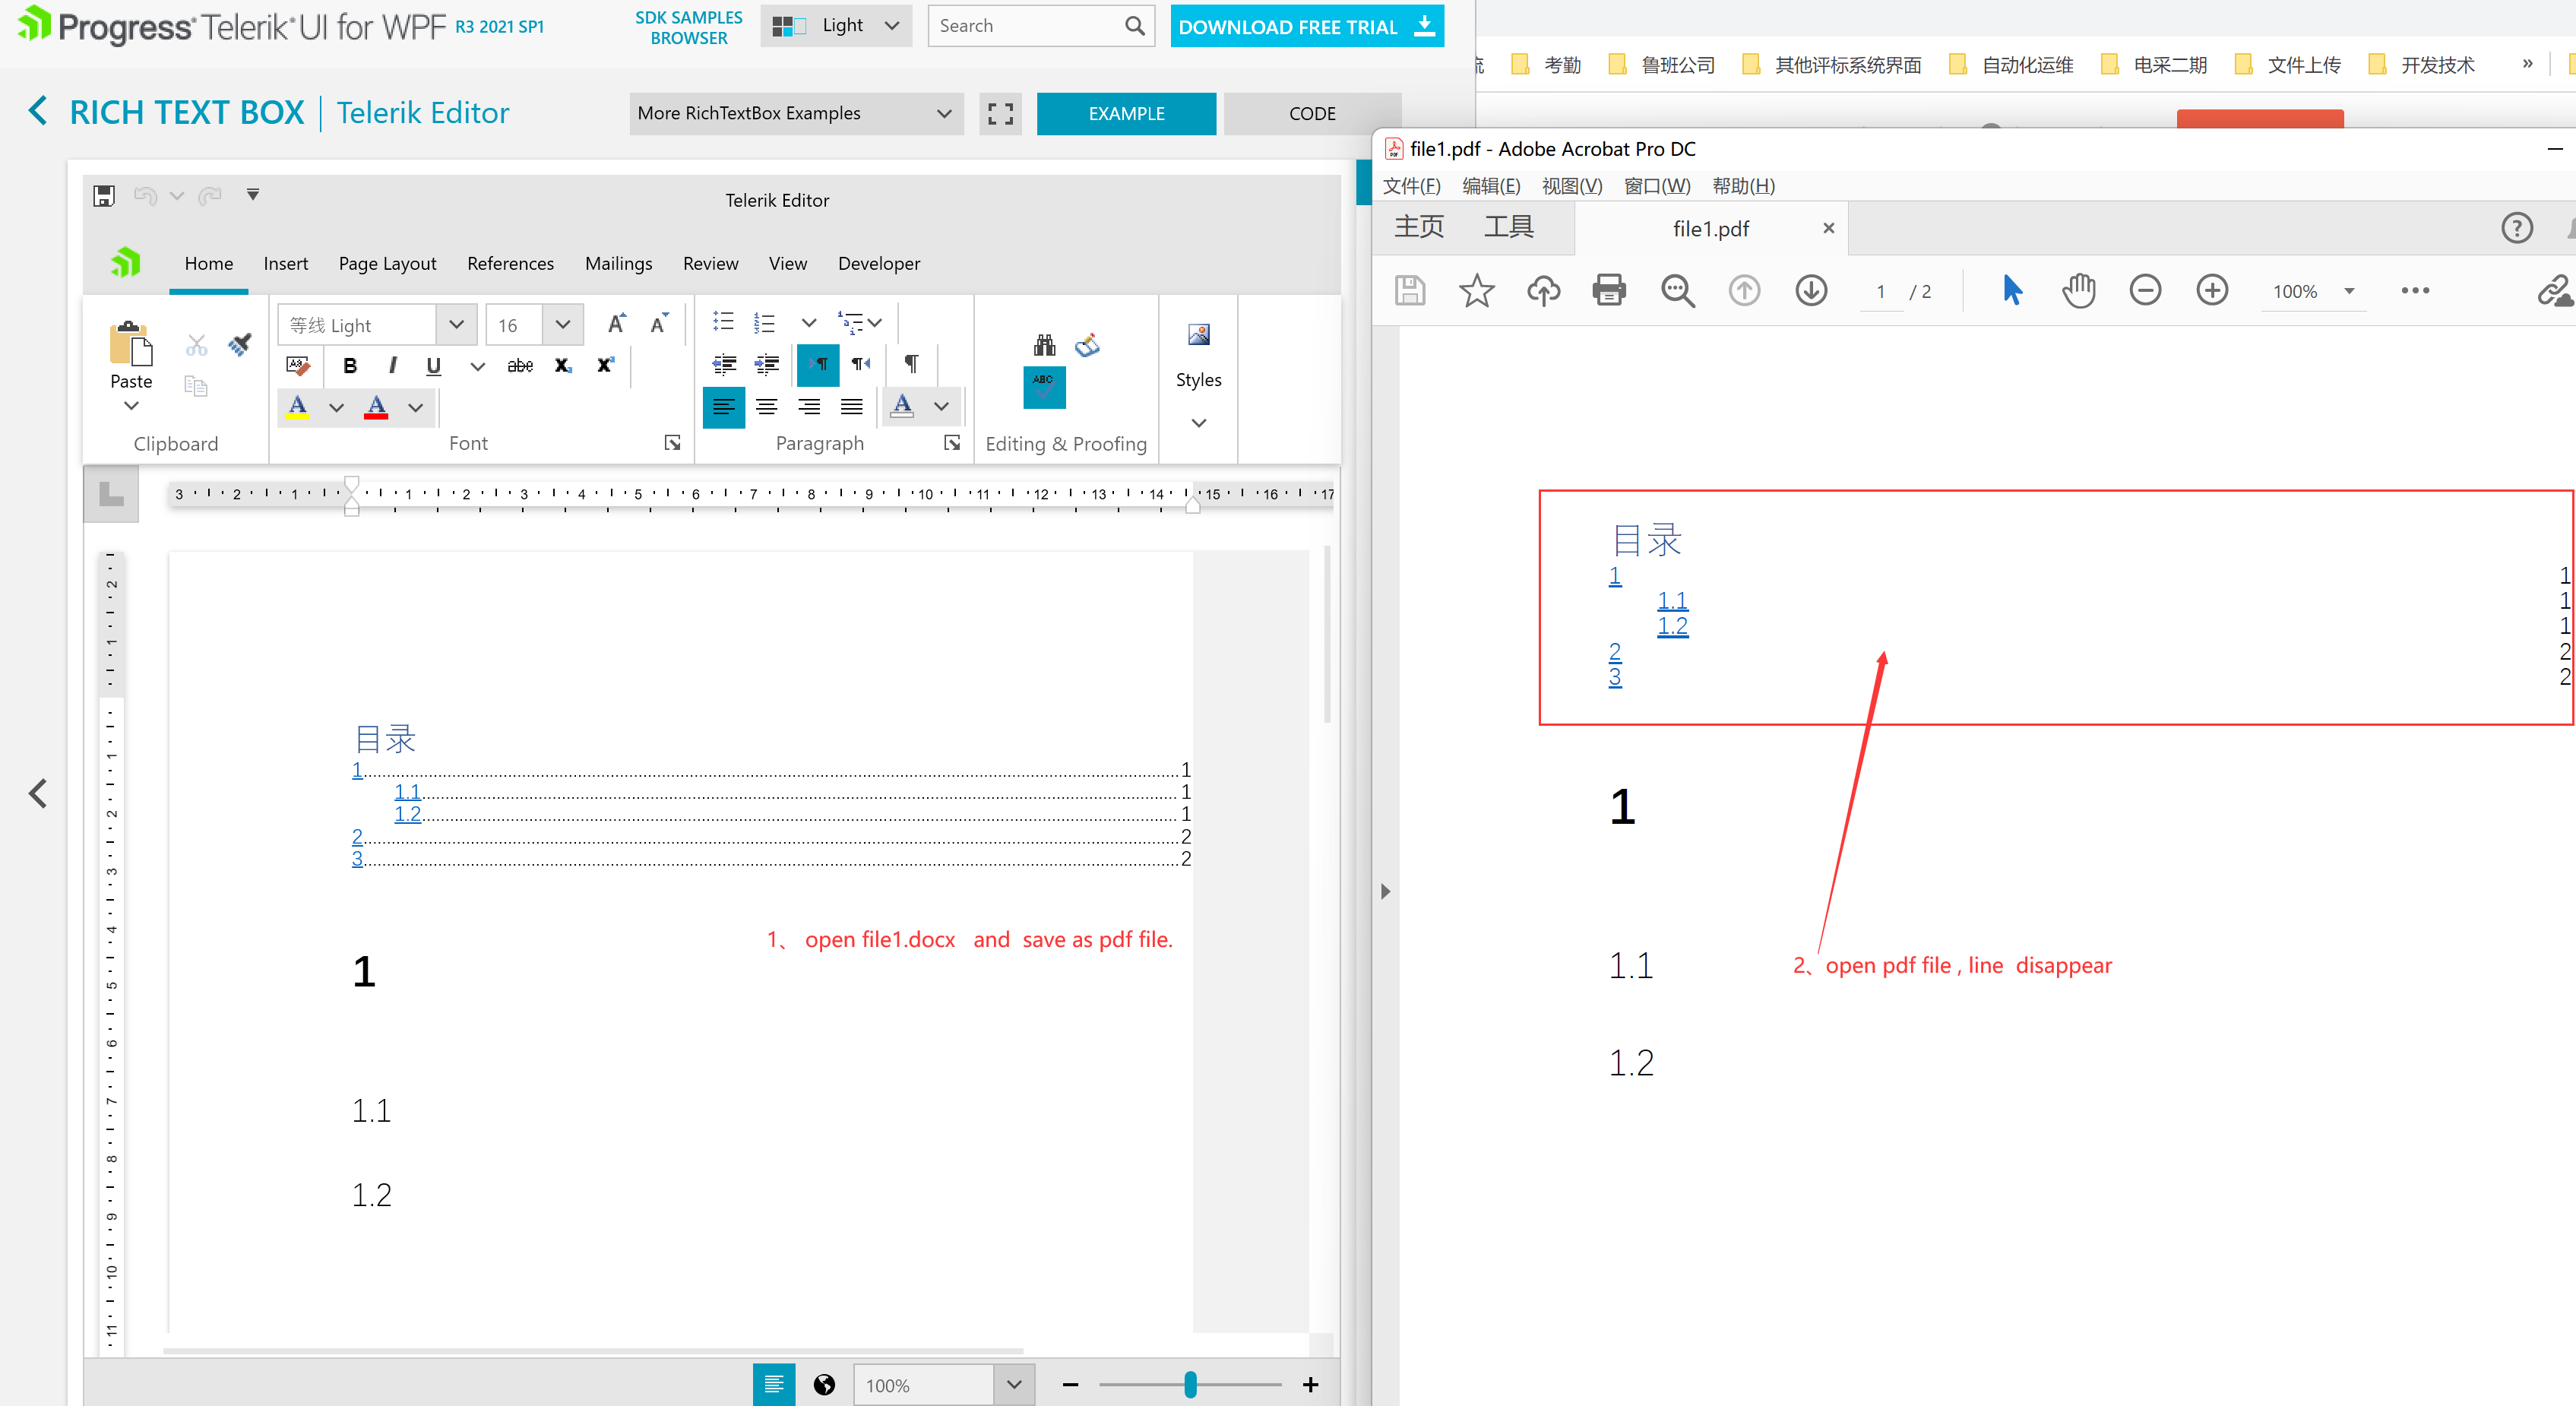Image resolution: width=2576 pixels, height=1406 pixels.
Task: Switch to the Page Layout ribbon tab
Action: pyautogui.click(x=387, y=263)
